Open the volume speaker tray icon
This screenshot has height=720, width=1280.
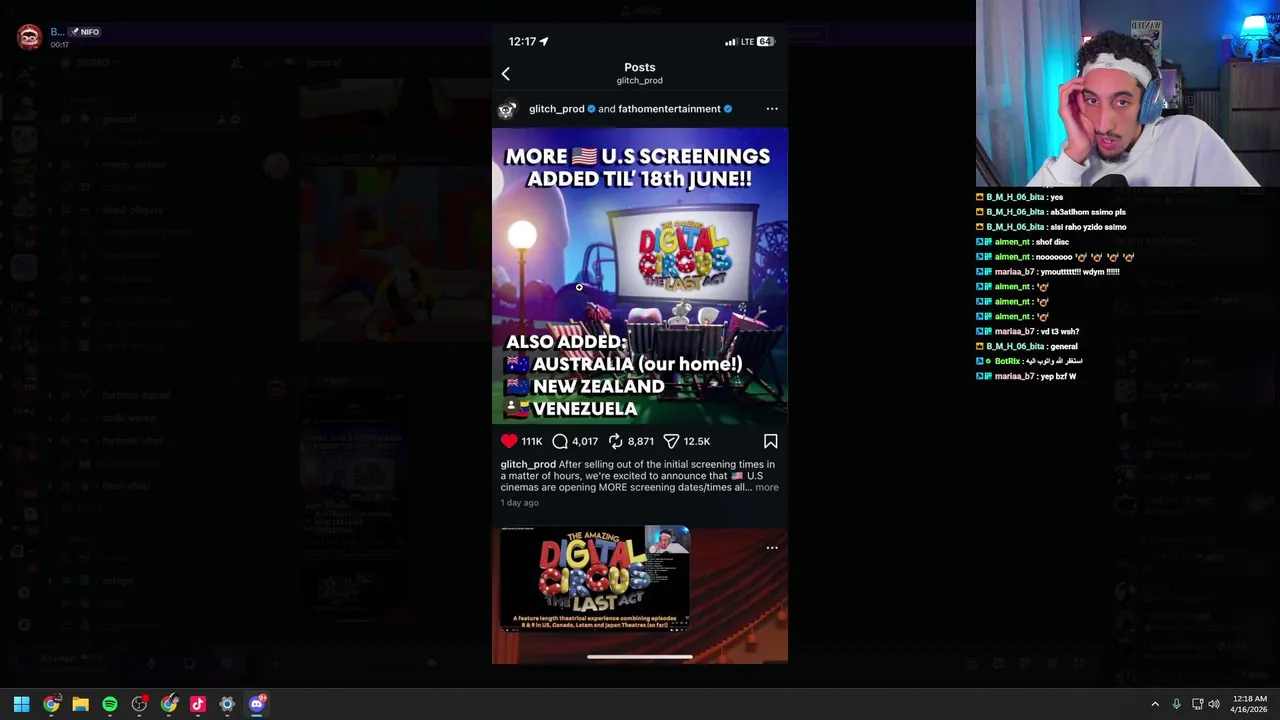click(x=1214, y=704)
